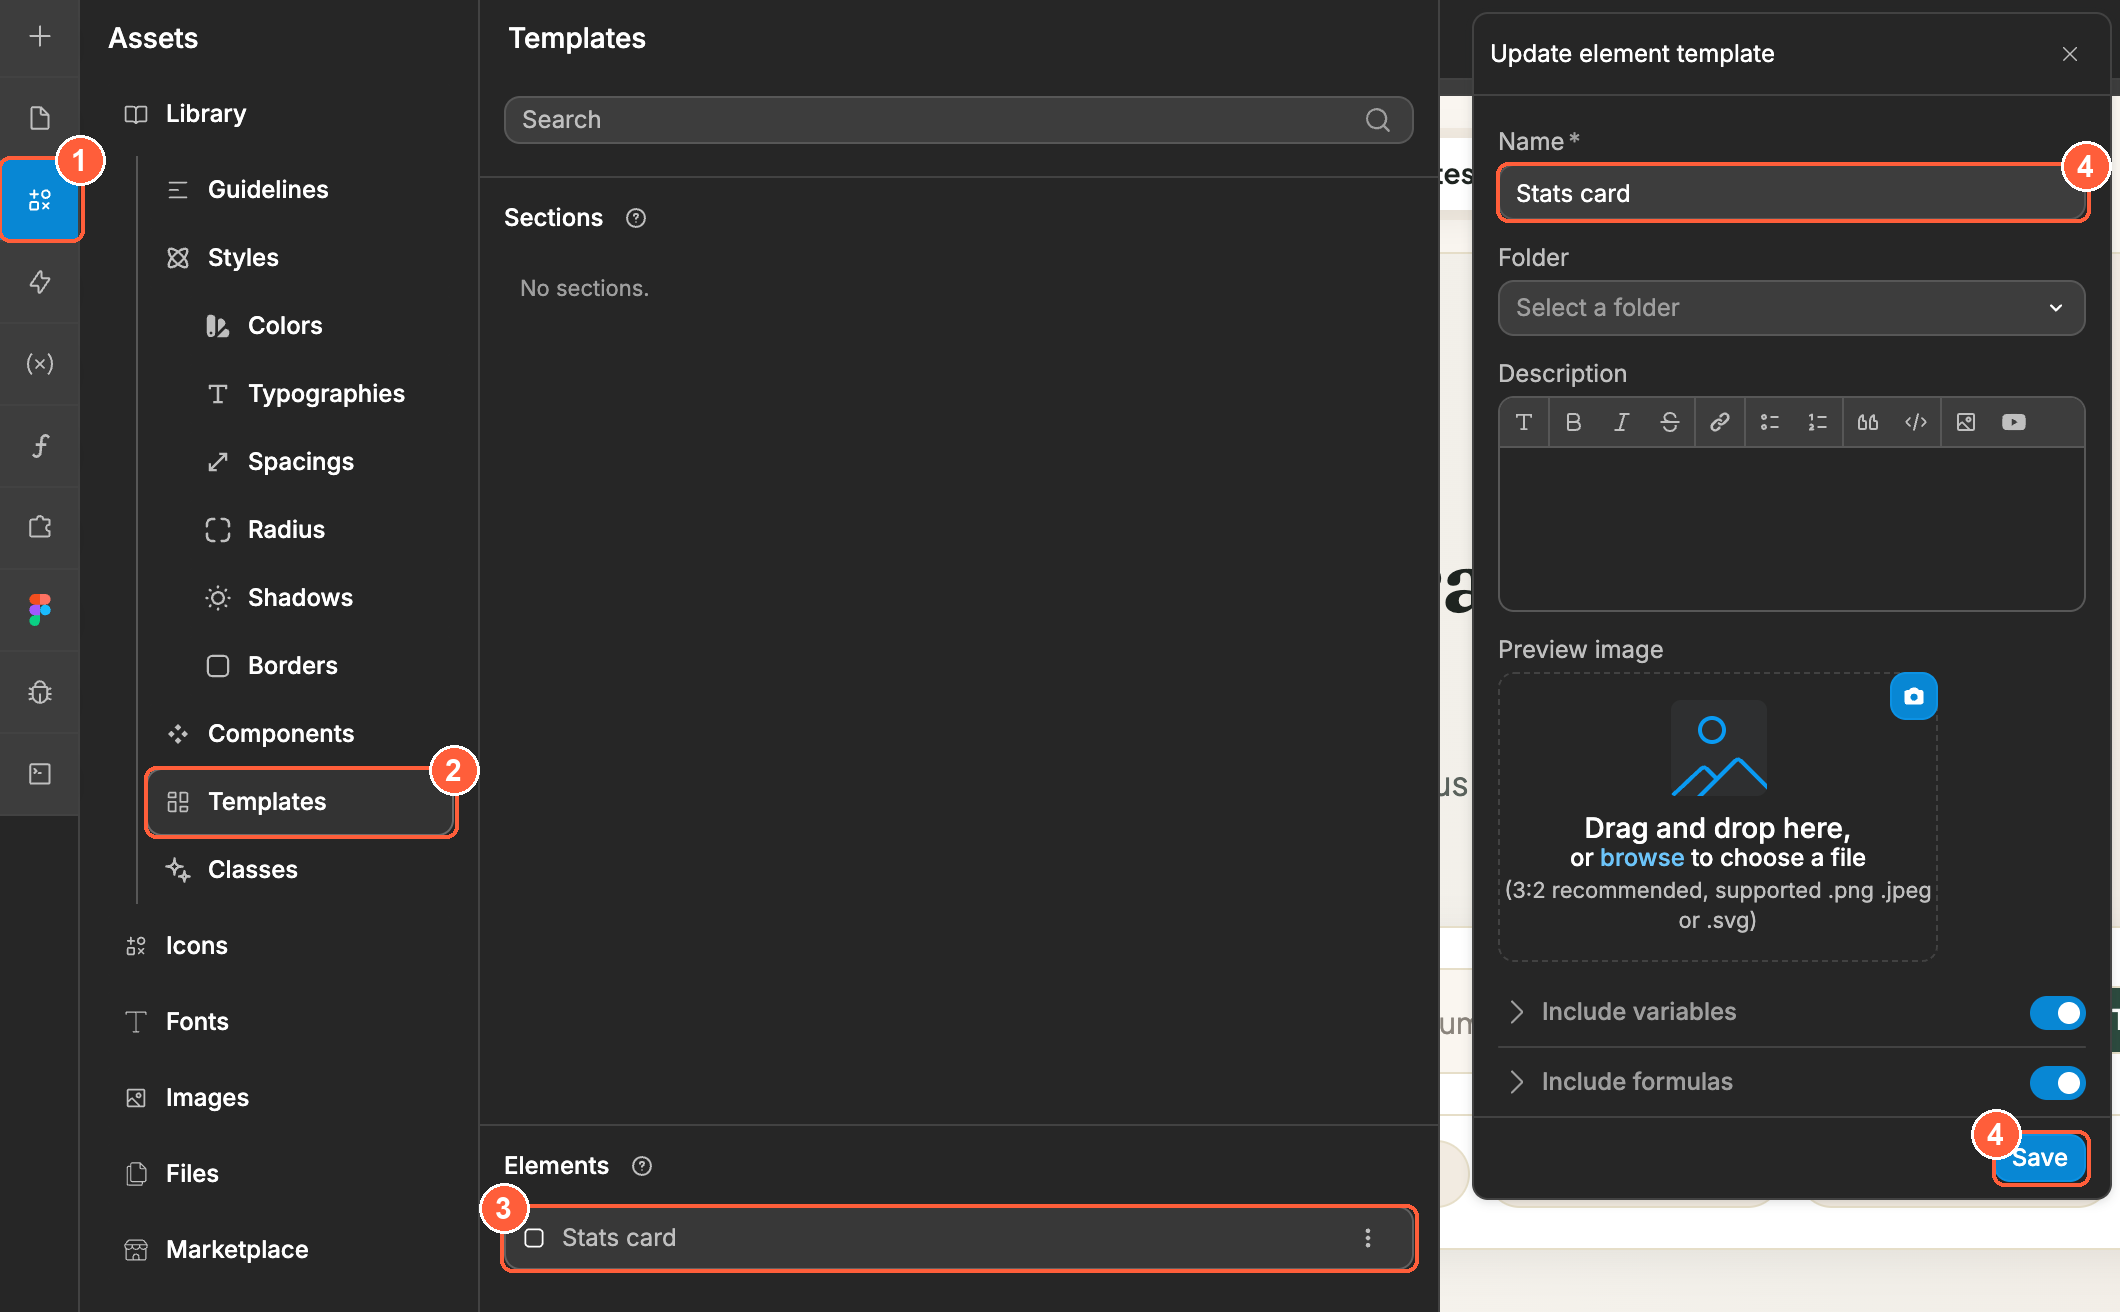Click the camera screenshot button on preview image

pos(1914,696)
